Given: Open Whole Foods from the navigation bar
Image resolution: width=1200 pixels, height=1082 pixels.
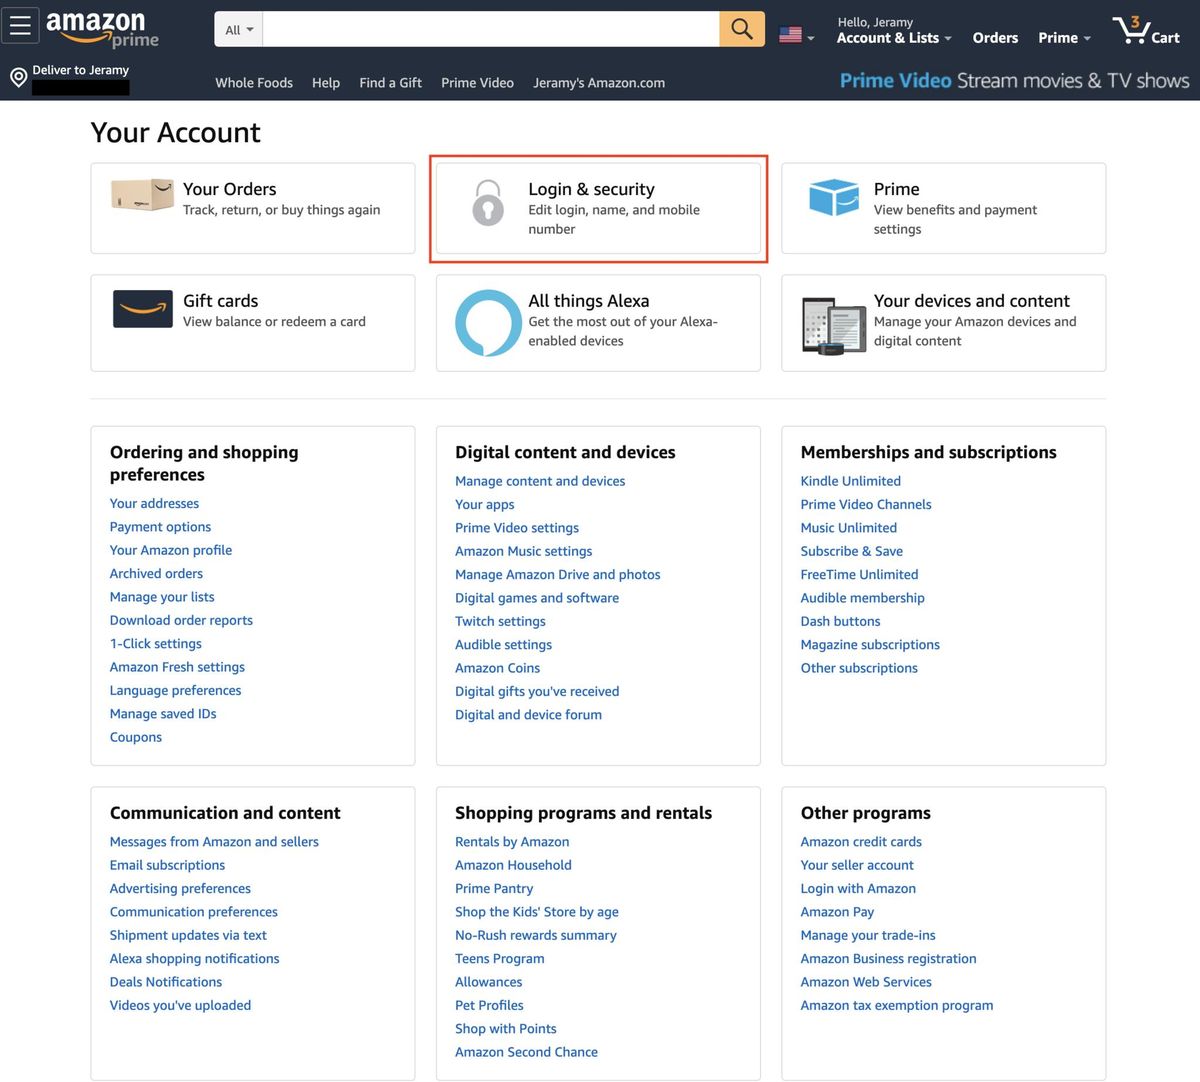Looking at the screenshot, I should point(253,83).
